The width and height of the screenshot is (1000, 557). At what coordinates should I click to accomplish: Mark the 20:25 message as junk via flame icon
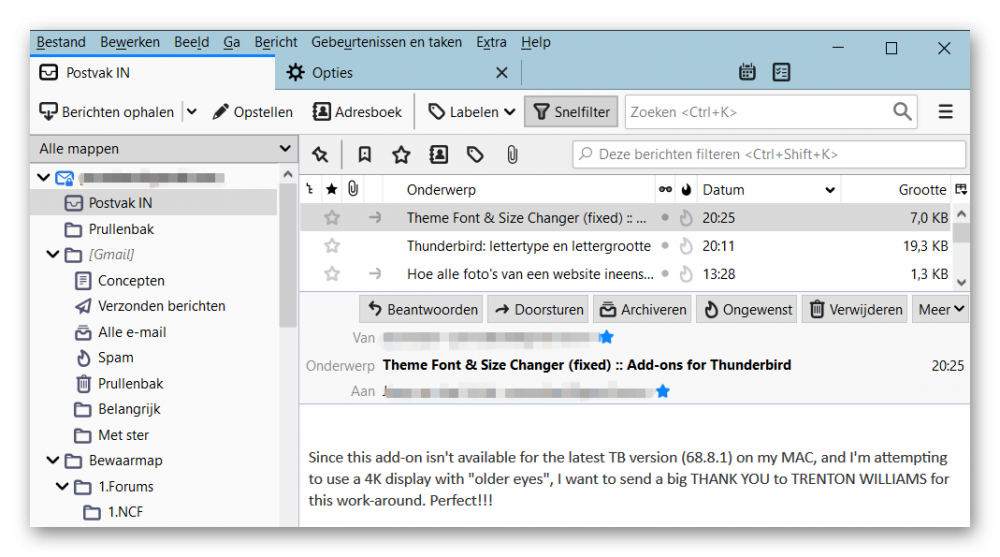pos(686,218)
